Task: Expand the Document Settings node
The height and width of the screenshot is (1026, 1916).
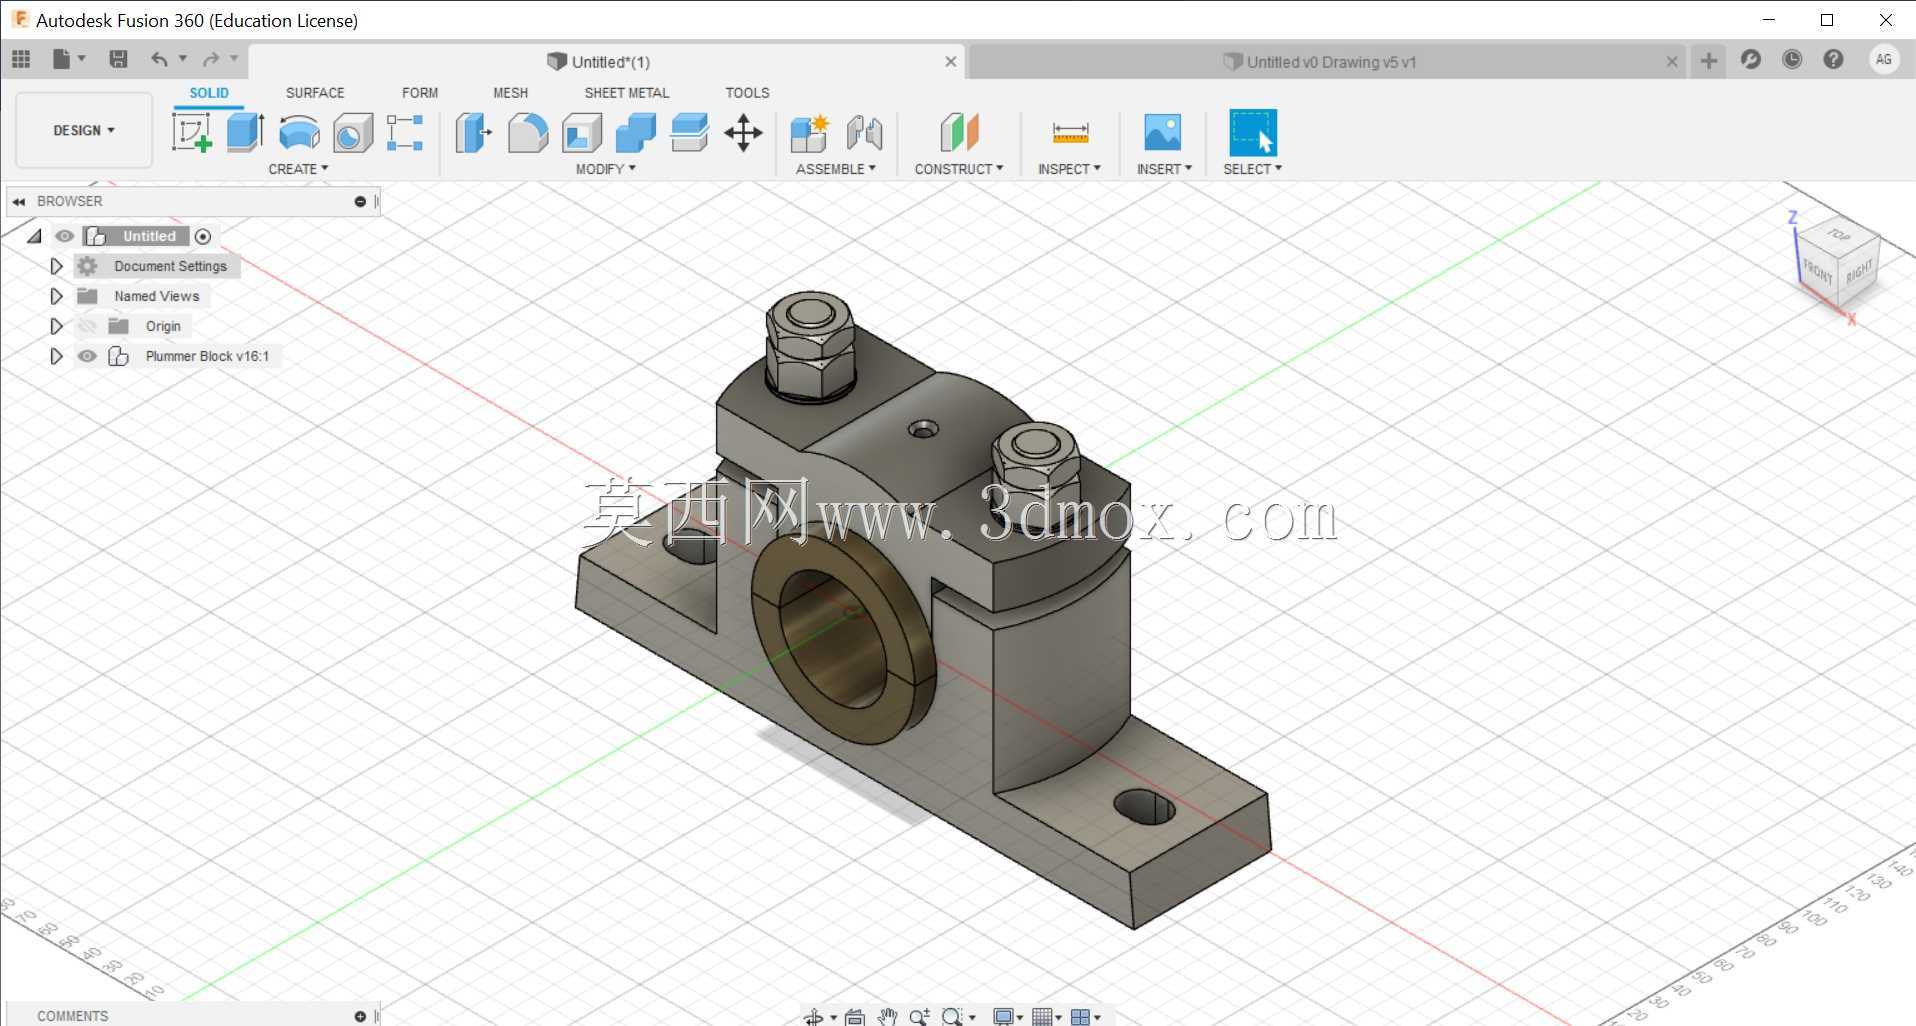Action: click(x=56, y=266)
